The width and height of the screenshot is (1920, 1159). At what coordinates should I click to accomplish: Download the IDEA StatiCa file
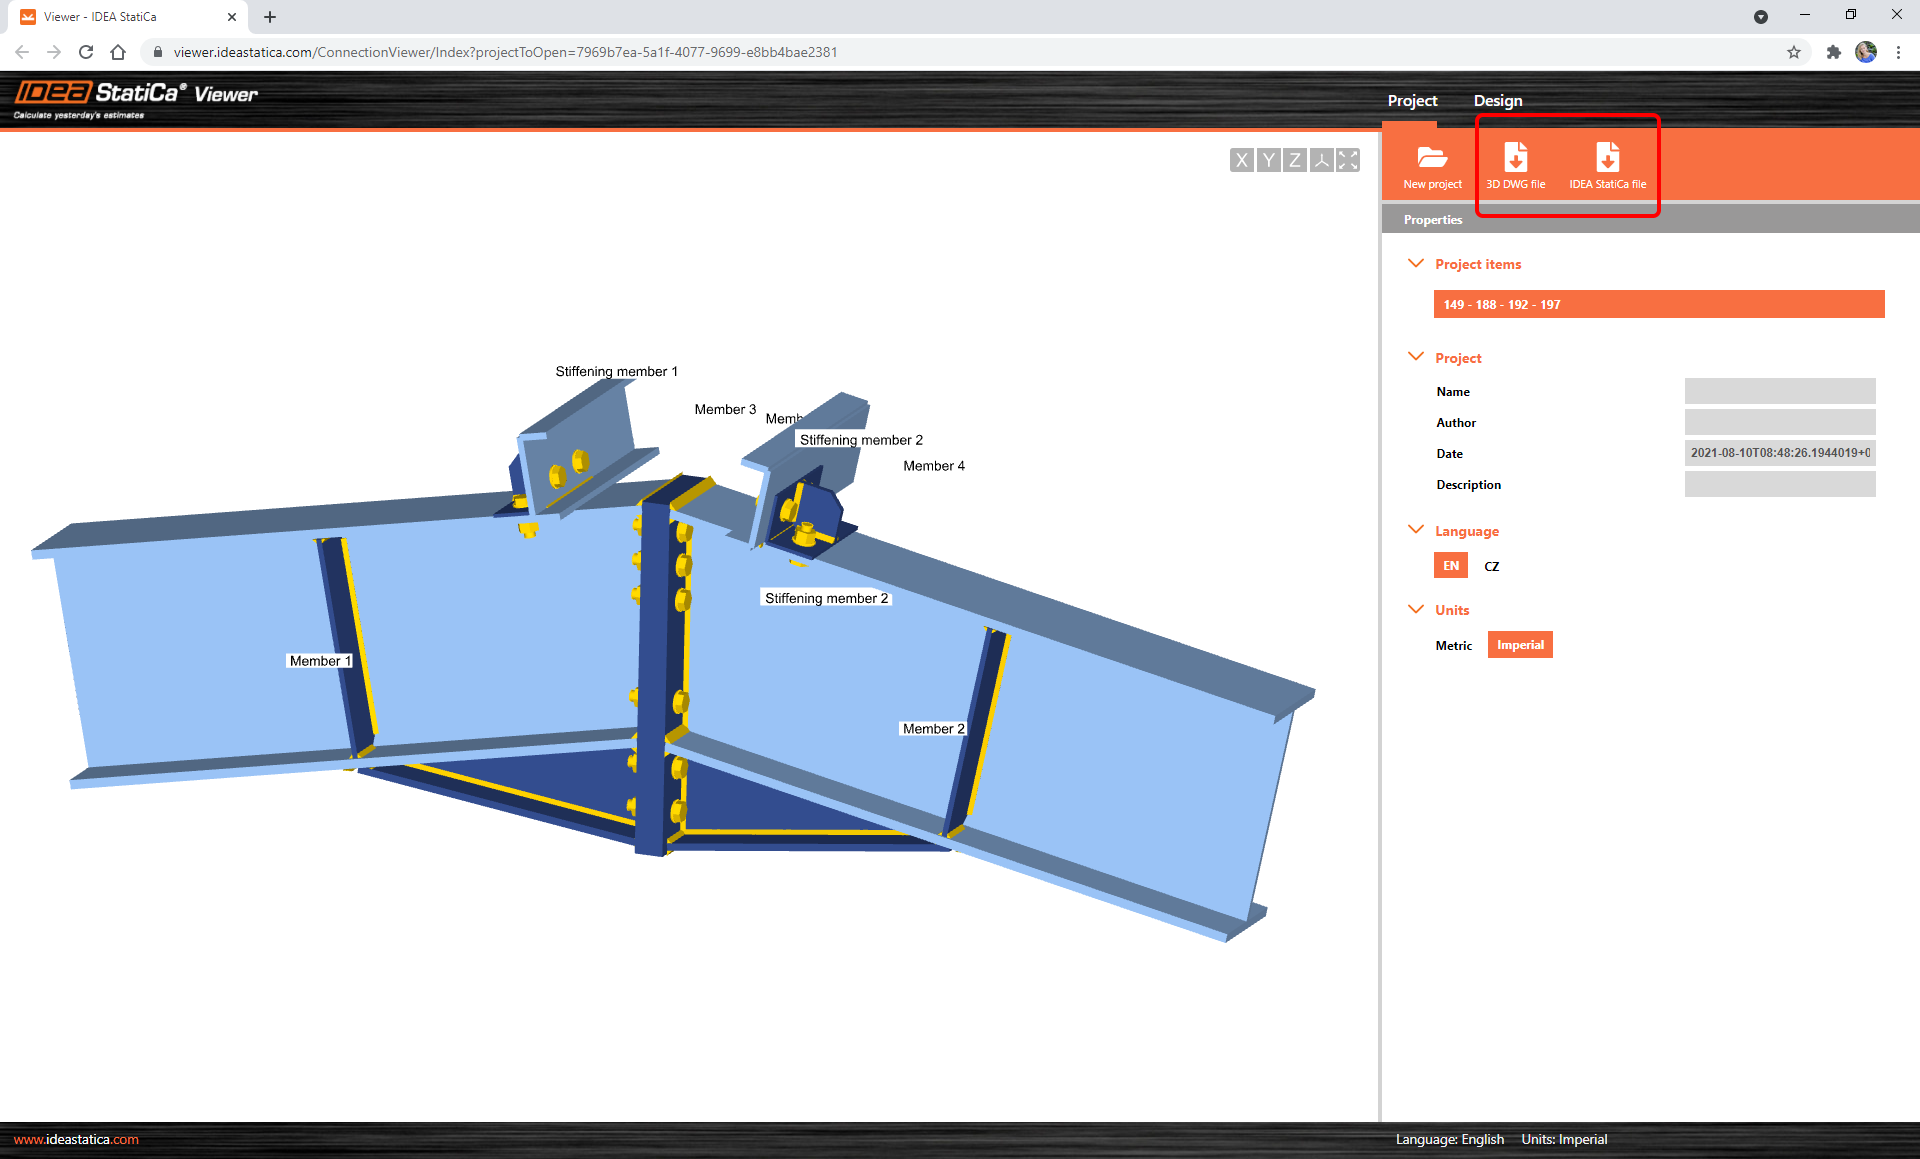[1607, 164]
